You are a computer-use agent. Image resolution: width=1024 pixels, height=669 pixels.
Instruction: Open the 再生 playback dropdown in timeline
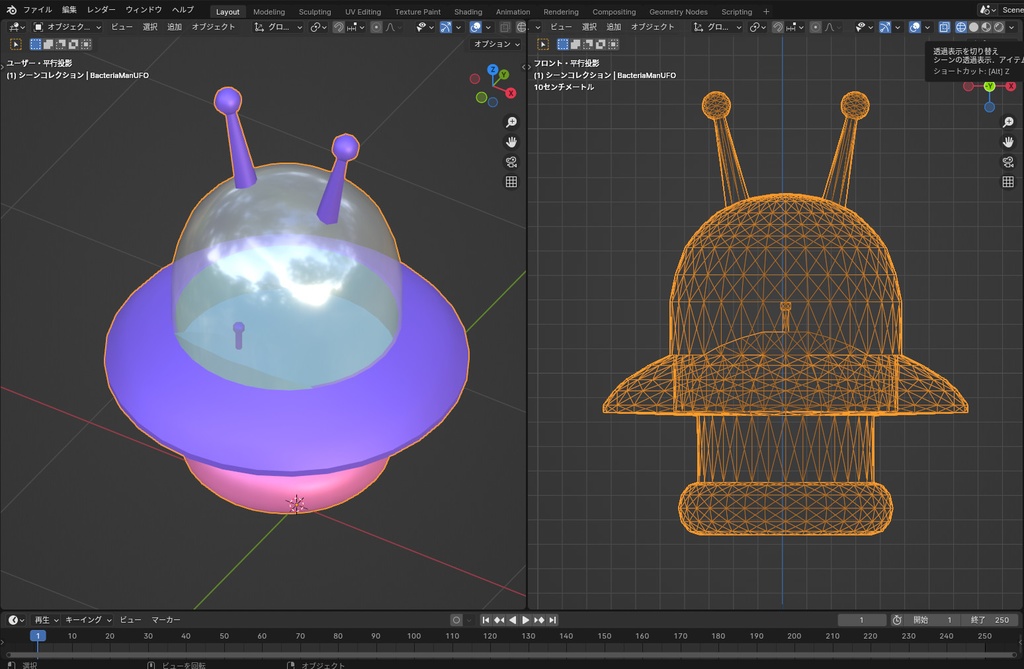[46, 620]
